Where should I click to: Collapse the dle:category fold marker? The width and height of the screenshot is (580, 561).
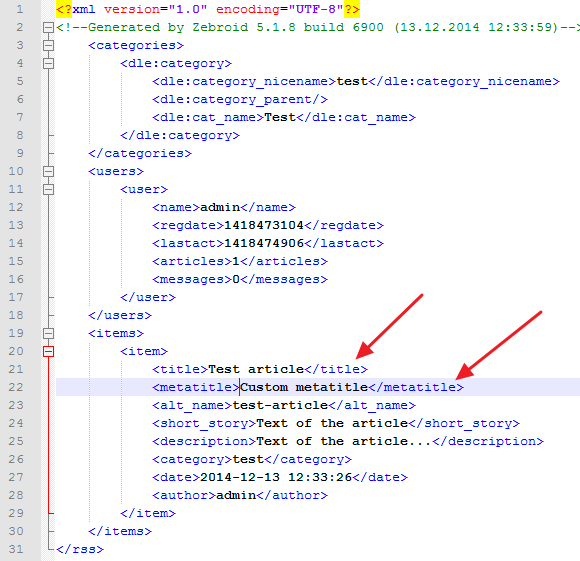click(x=48, y=63)
